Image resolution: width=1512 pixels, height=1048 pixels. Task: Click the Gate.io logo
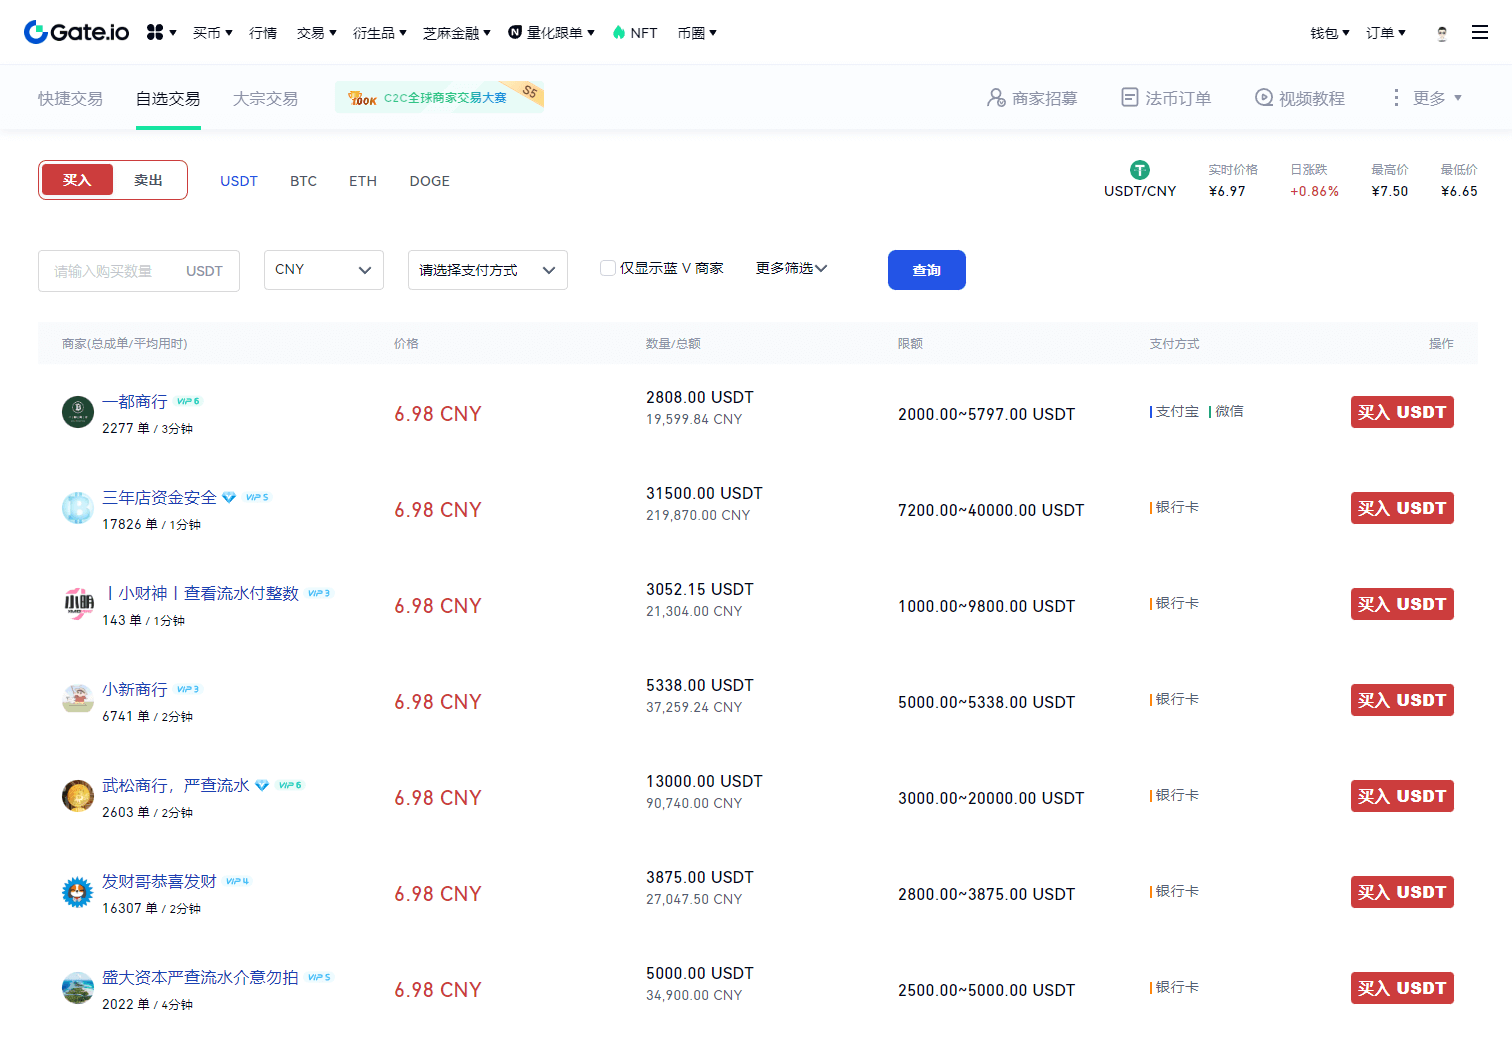click(x=75, y=31)
